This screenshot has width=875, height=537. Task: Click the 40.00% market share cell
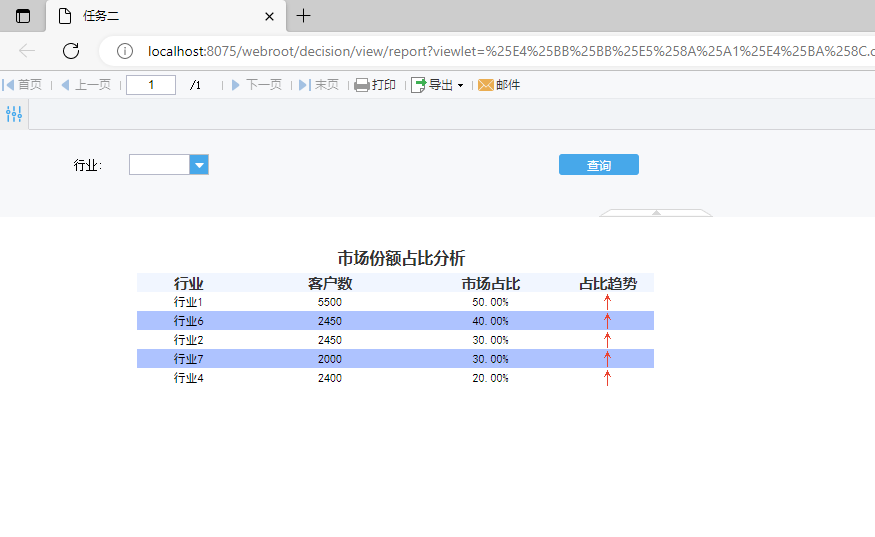point(491,321)
